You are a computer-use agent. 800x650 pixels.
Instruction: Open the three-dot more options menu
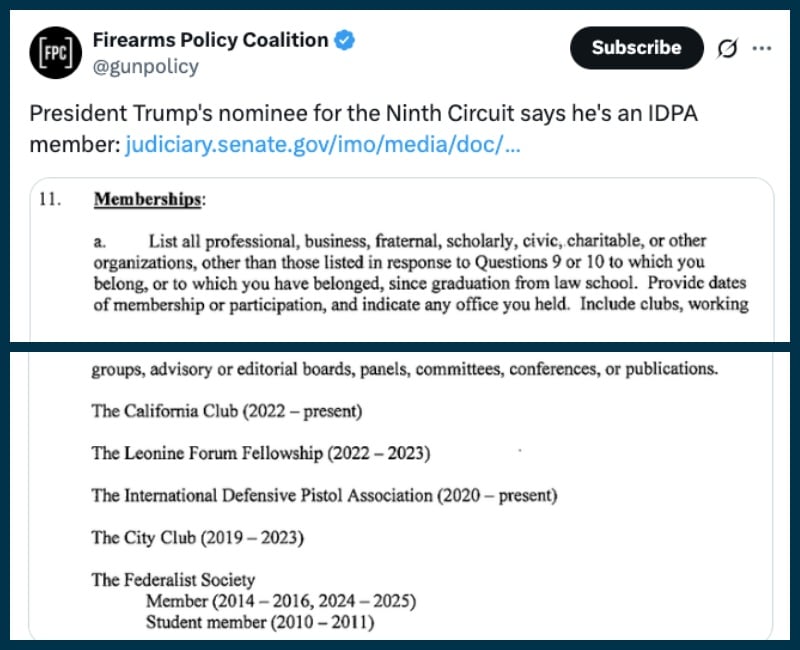(x=762, y=48)
